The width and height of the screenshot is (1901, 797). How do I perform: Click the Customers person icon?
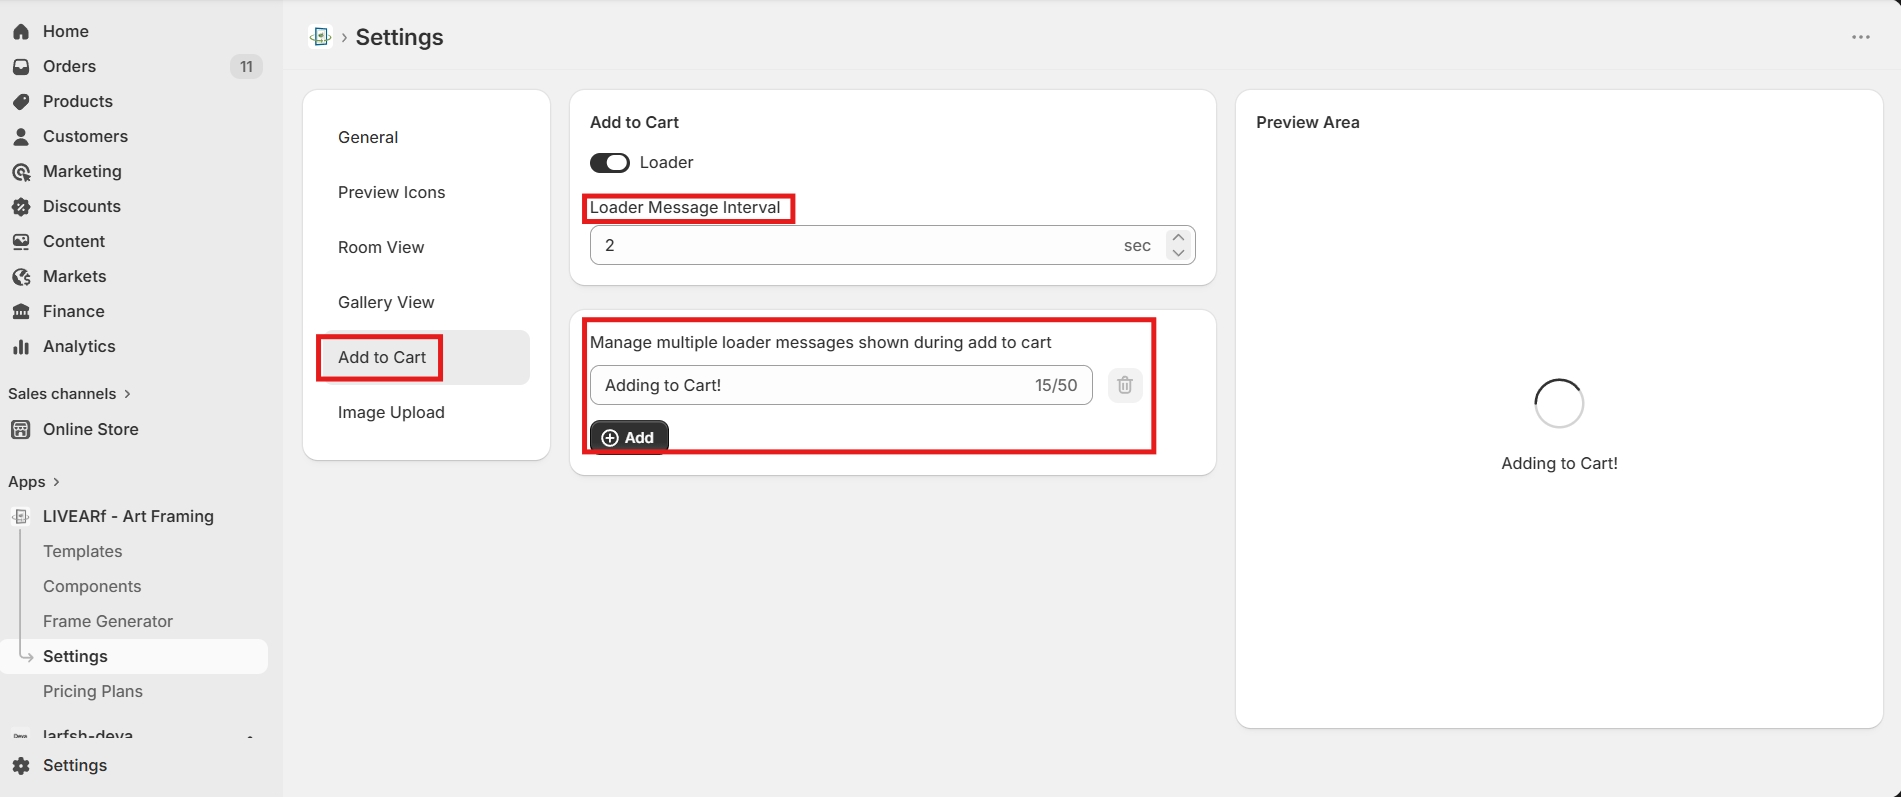coord(21,137)
